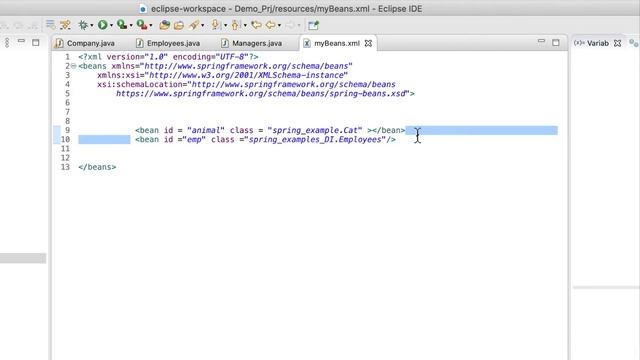Close the Variables view tab

[x=618, y=43]
